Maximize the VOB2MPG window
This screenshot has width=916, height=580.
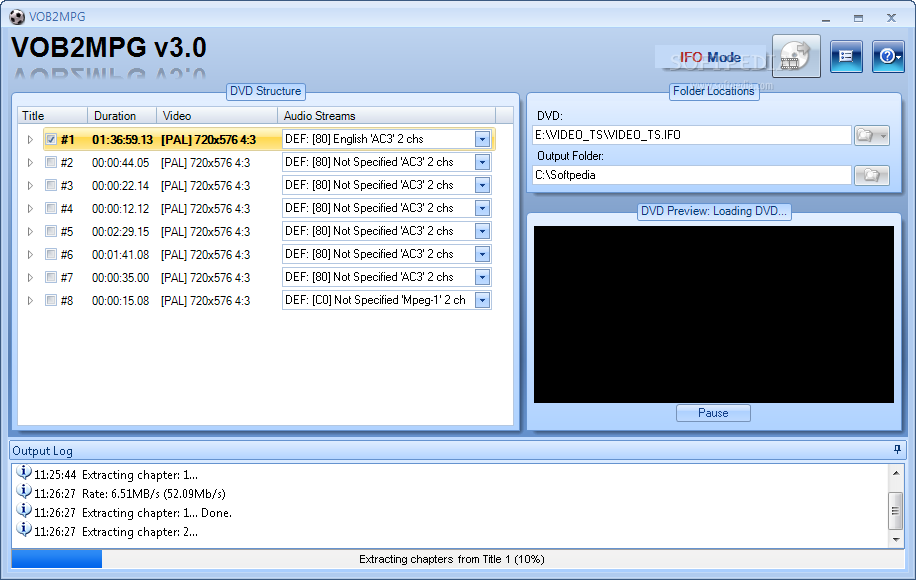[x=858, y=18]
